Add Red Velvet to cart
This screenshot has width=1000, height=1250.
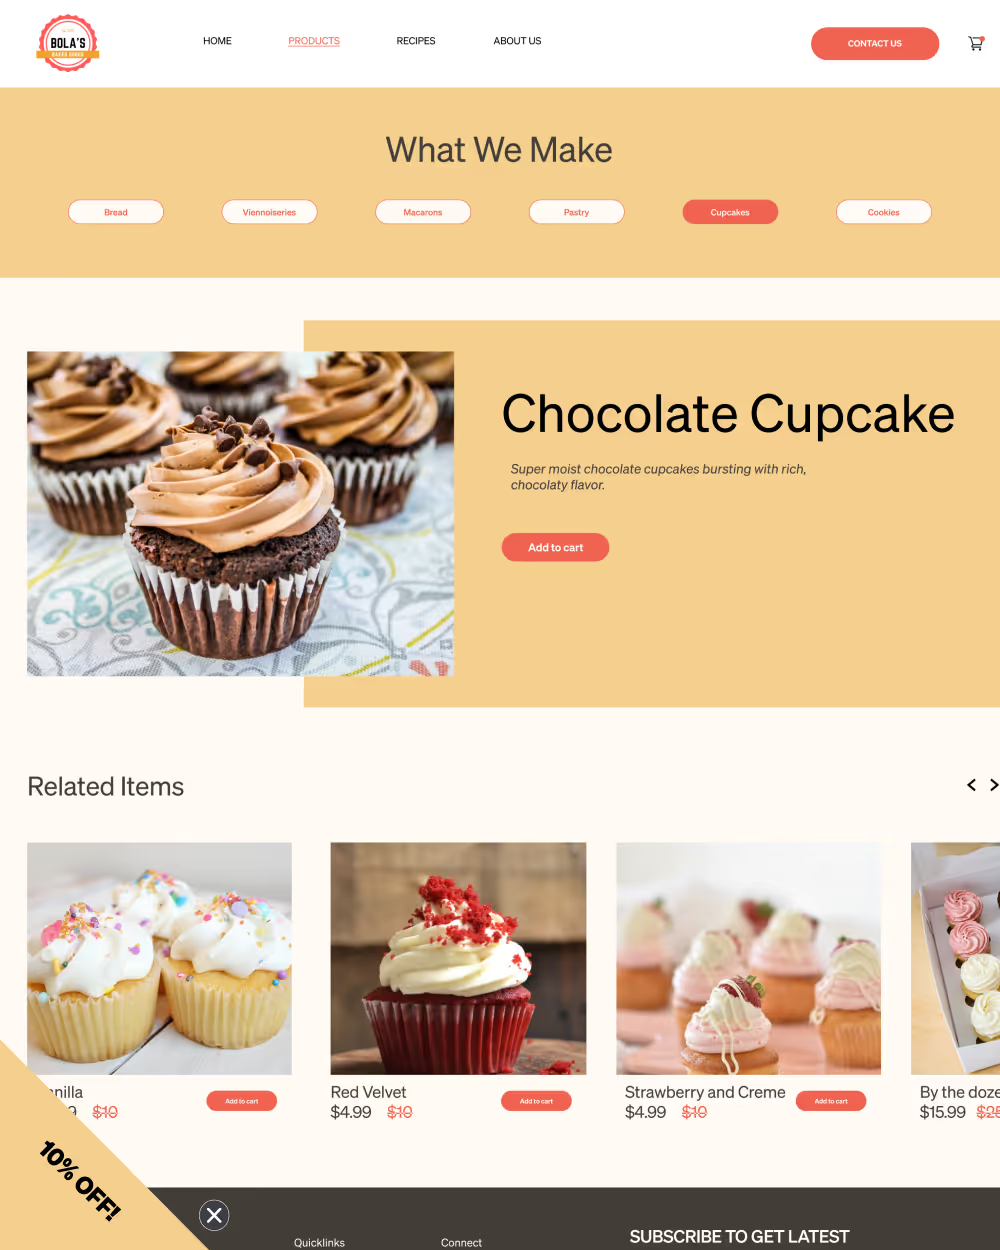point(536,1101)
